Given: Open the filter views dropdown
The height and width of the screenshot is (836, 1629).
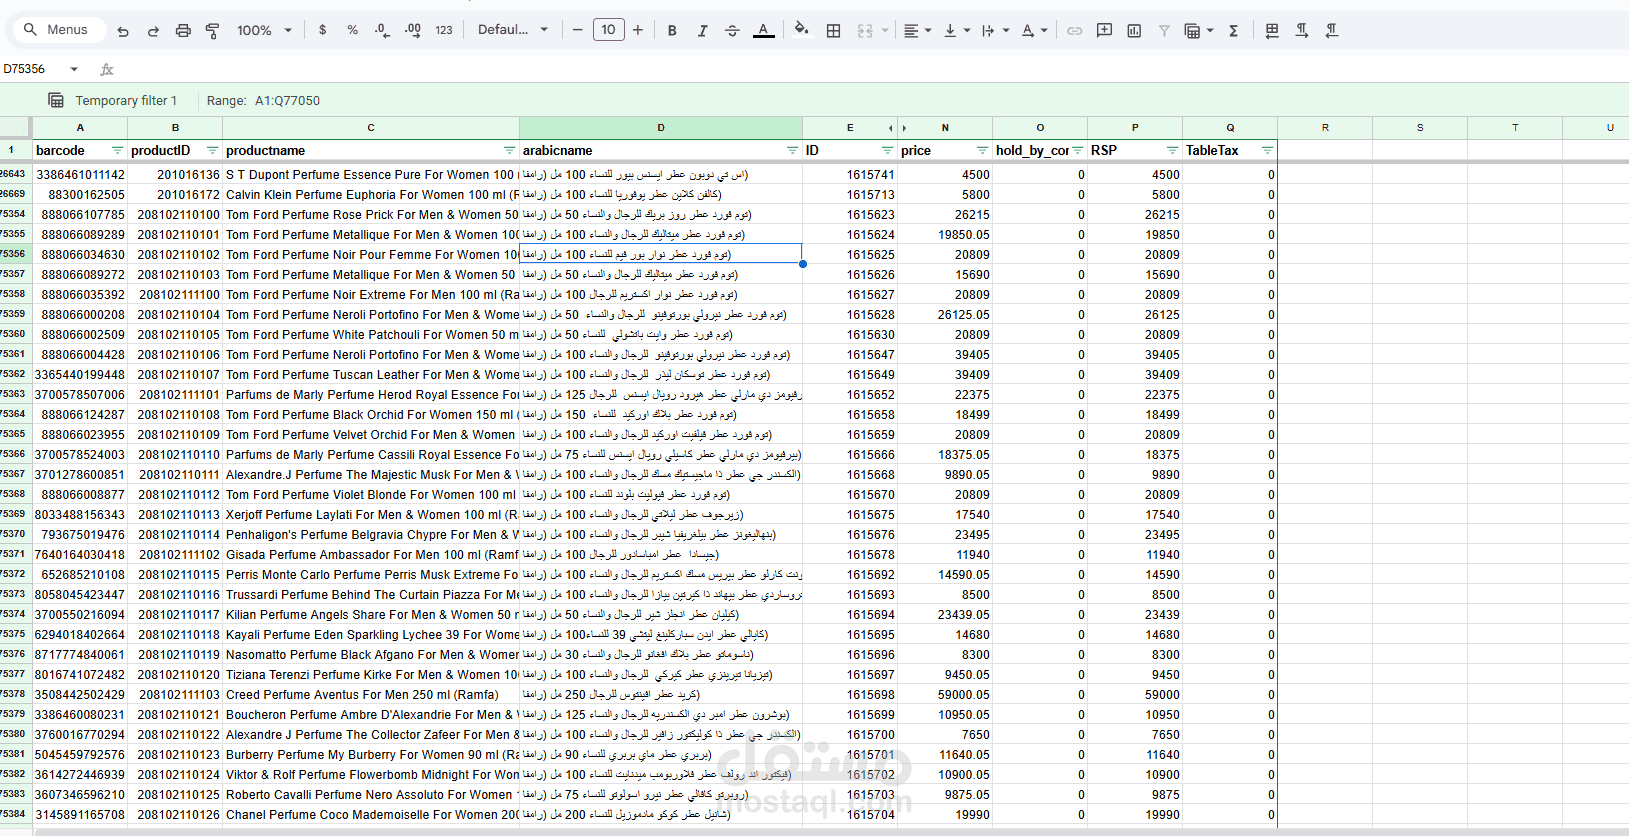Looking at the screenshot, I should (1198, 30).
